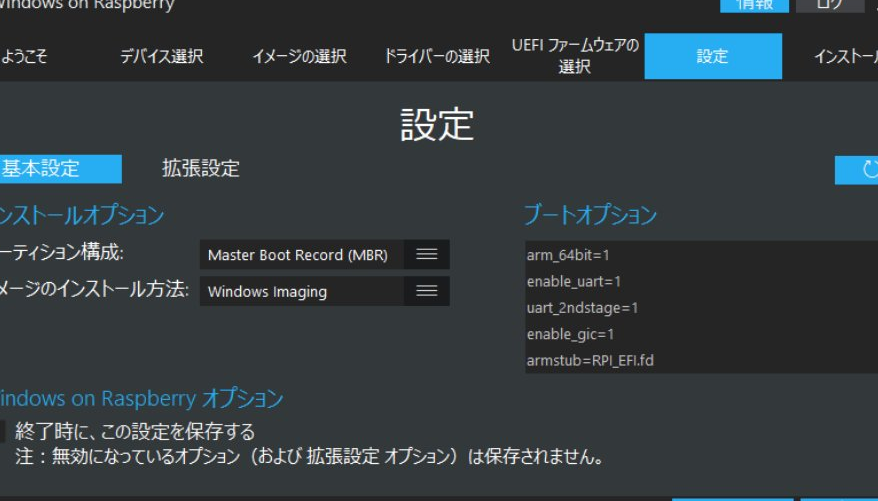Click the uart_2ndstage=1 boot option
The image size is (878, 501).
point(582,308)
